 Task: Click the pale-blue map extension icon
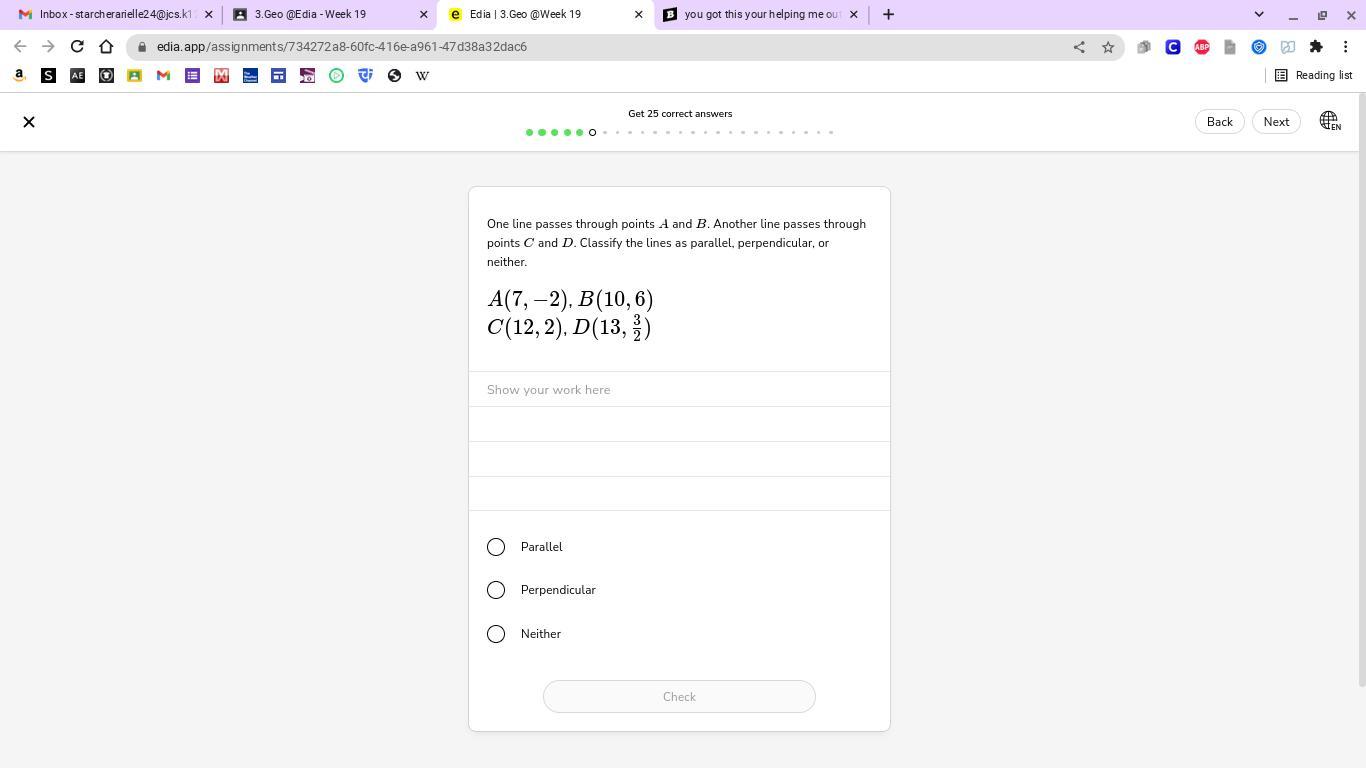(1288, 47)
